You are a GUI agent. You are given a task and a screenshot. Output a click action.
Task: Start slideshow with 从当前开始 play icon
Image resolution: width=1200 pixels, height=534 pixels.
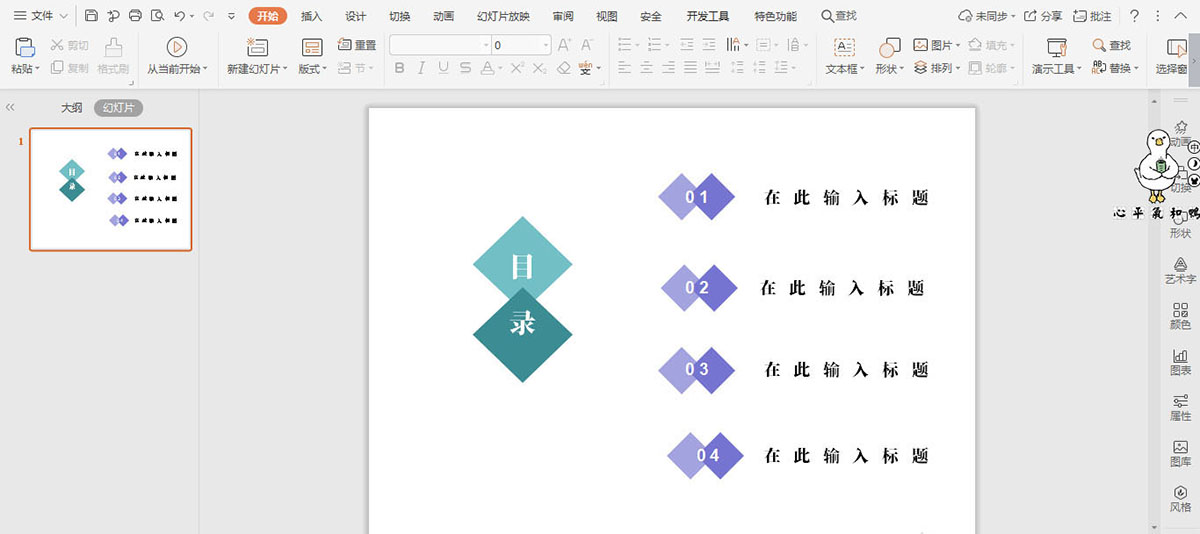click(177, 47)
